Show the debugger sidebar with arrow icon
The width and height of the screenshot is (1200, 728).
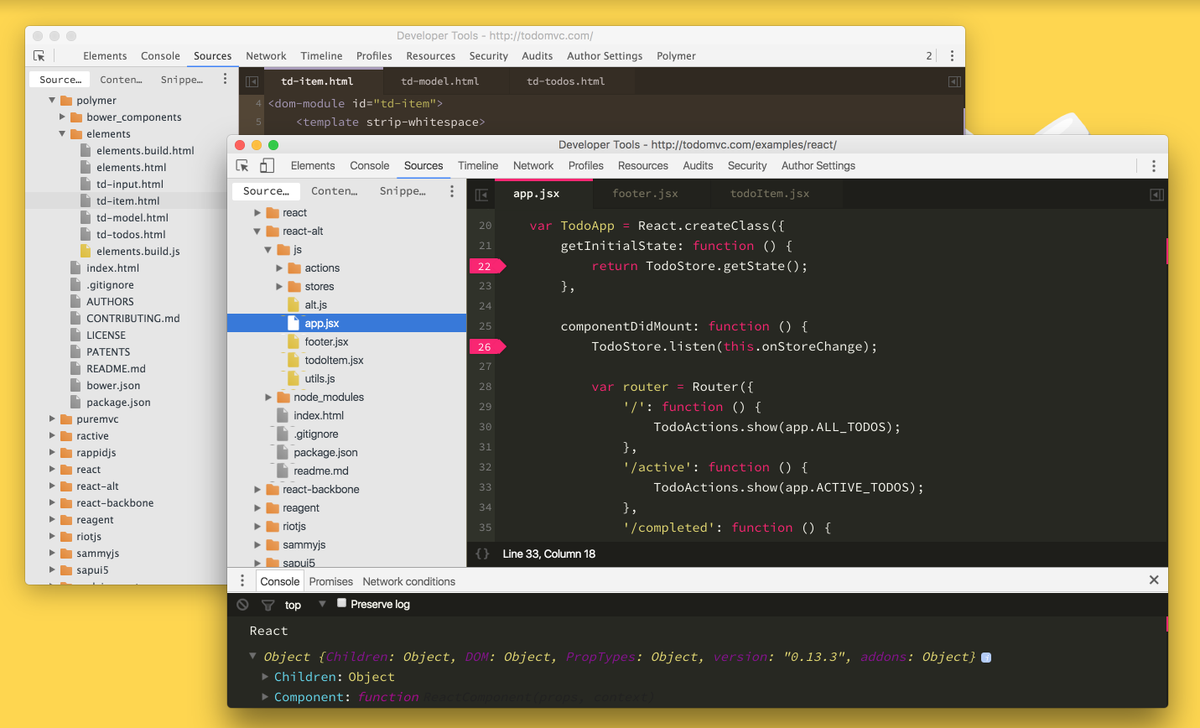tap(1156, 194)
